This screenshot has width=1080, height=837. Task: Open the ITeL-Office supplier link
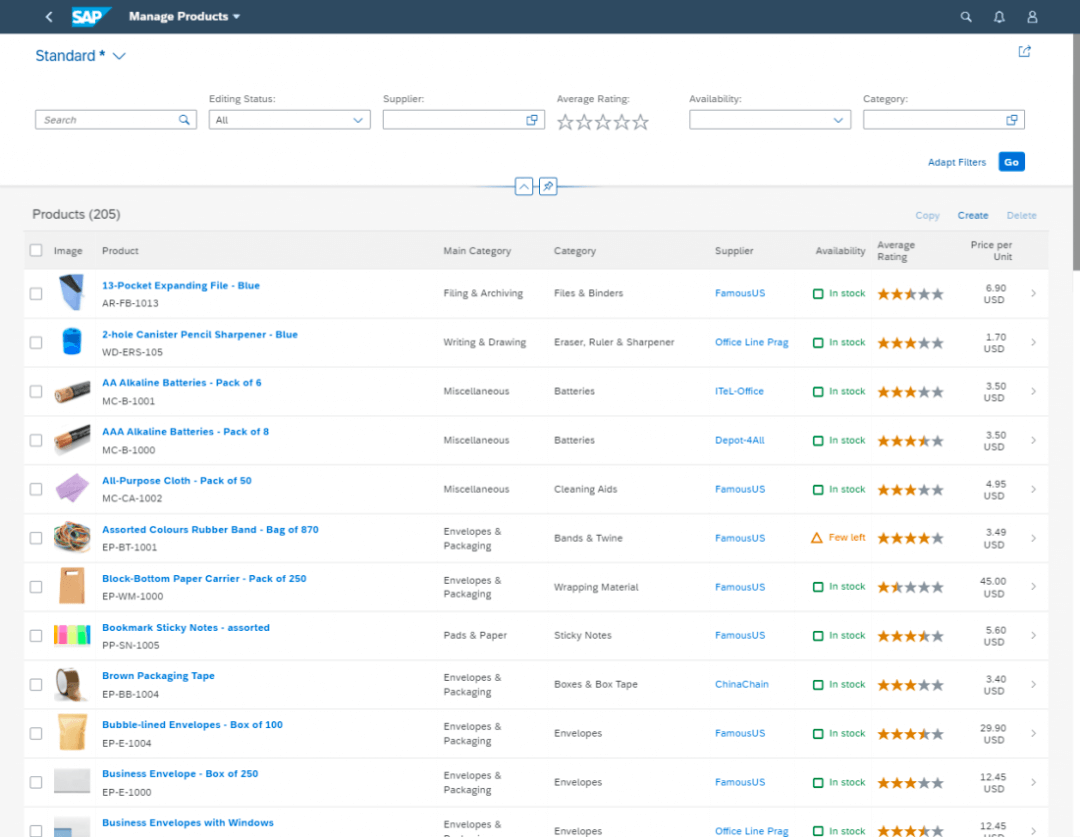pos(739,391)
